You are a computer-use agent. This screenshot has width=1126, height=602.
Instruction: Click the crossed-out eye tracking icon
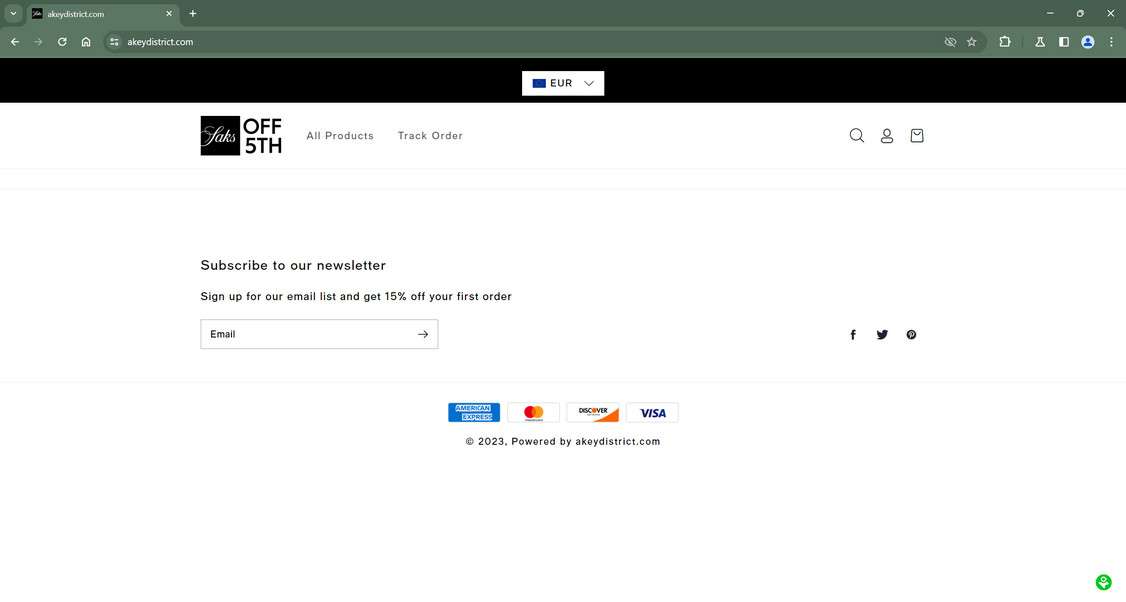(x=950, y=42)
